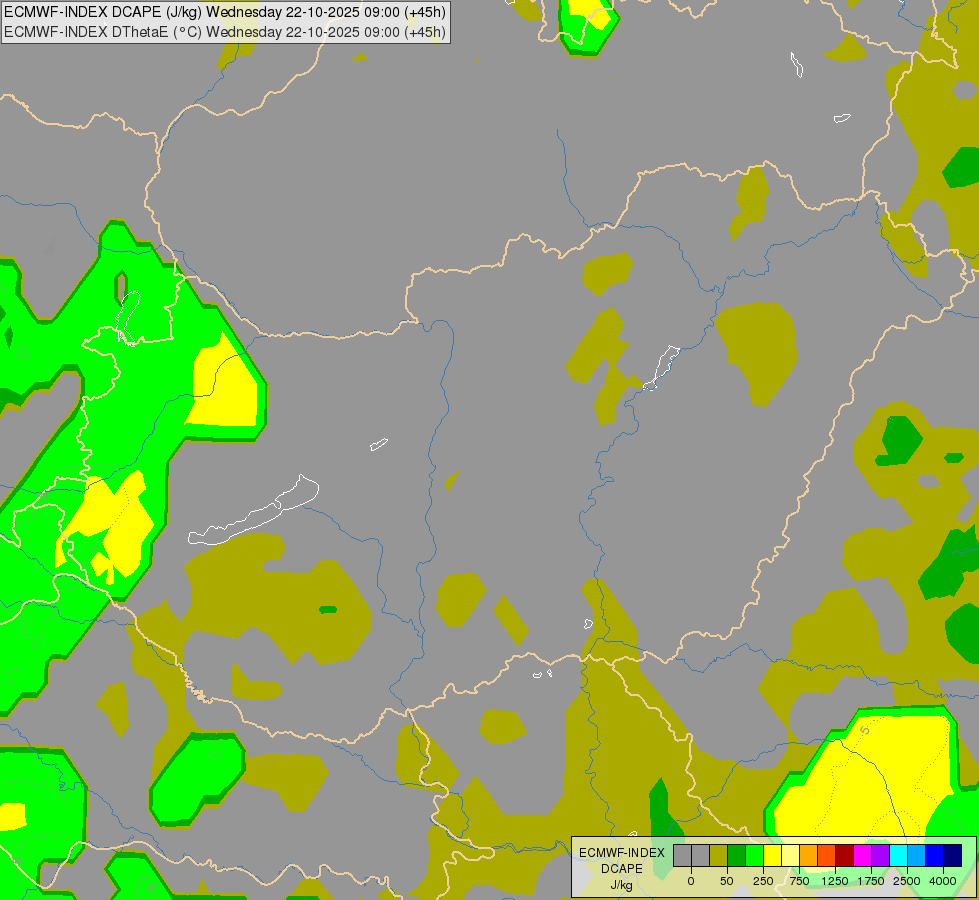Click the light blue legend swatch

click(x=917, y=855)
